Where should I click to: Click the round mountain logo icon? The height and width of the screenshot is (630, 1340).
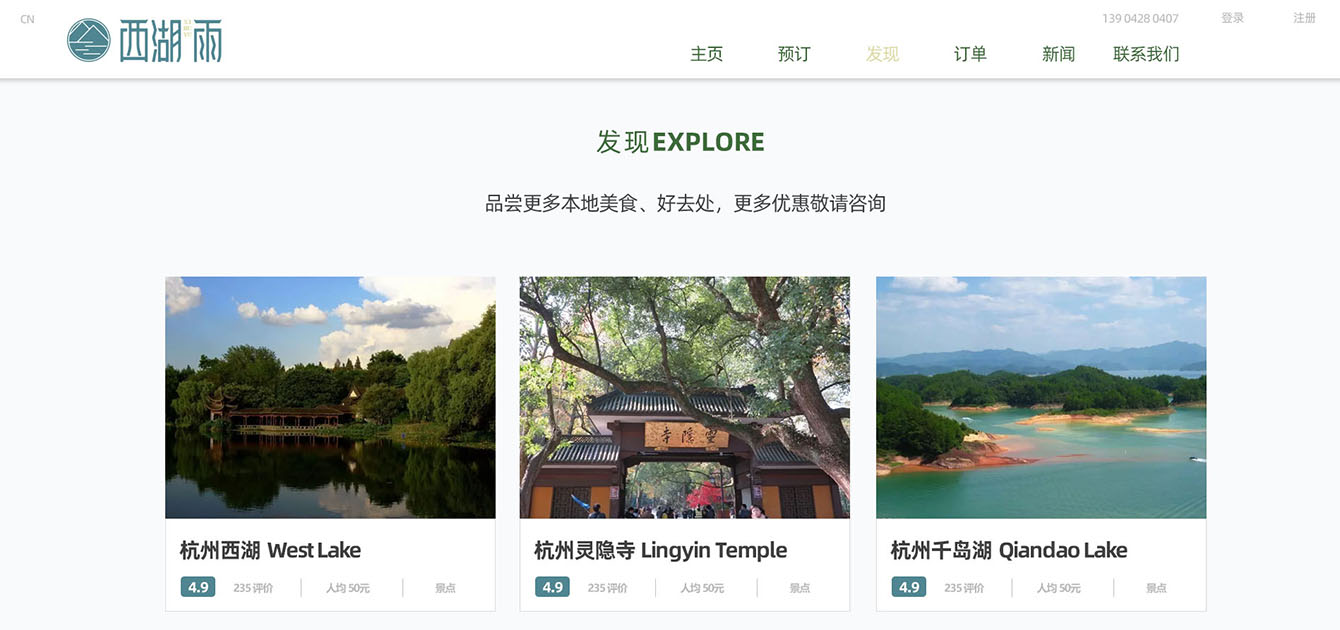[88, 40]
